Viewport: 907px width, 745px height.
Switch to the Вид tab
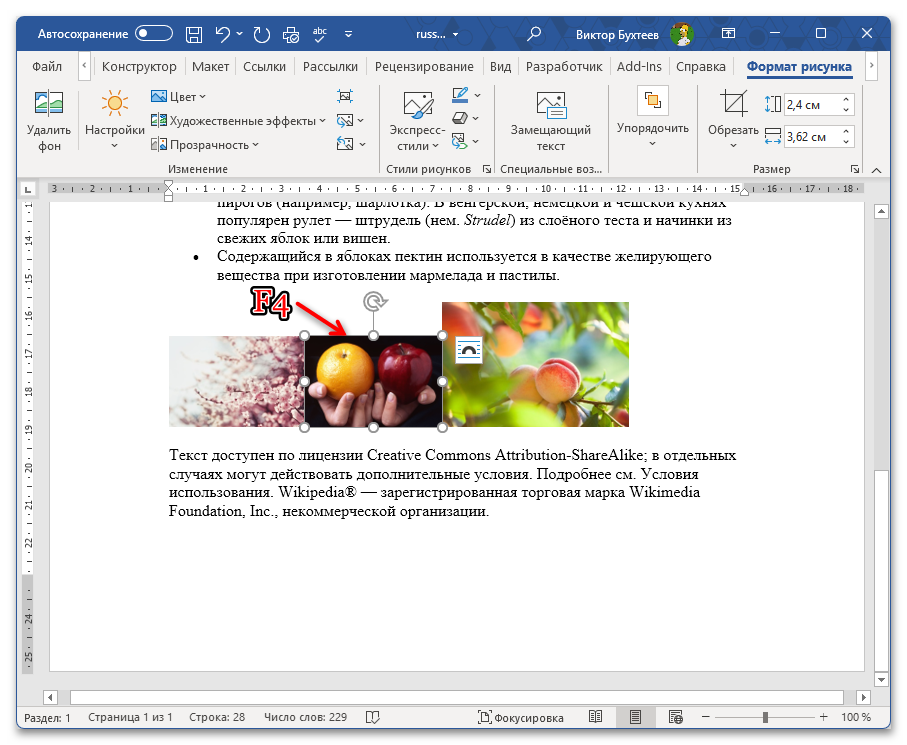click(500, 67)
